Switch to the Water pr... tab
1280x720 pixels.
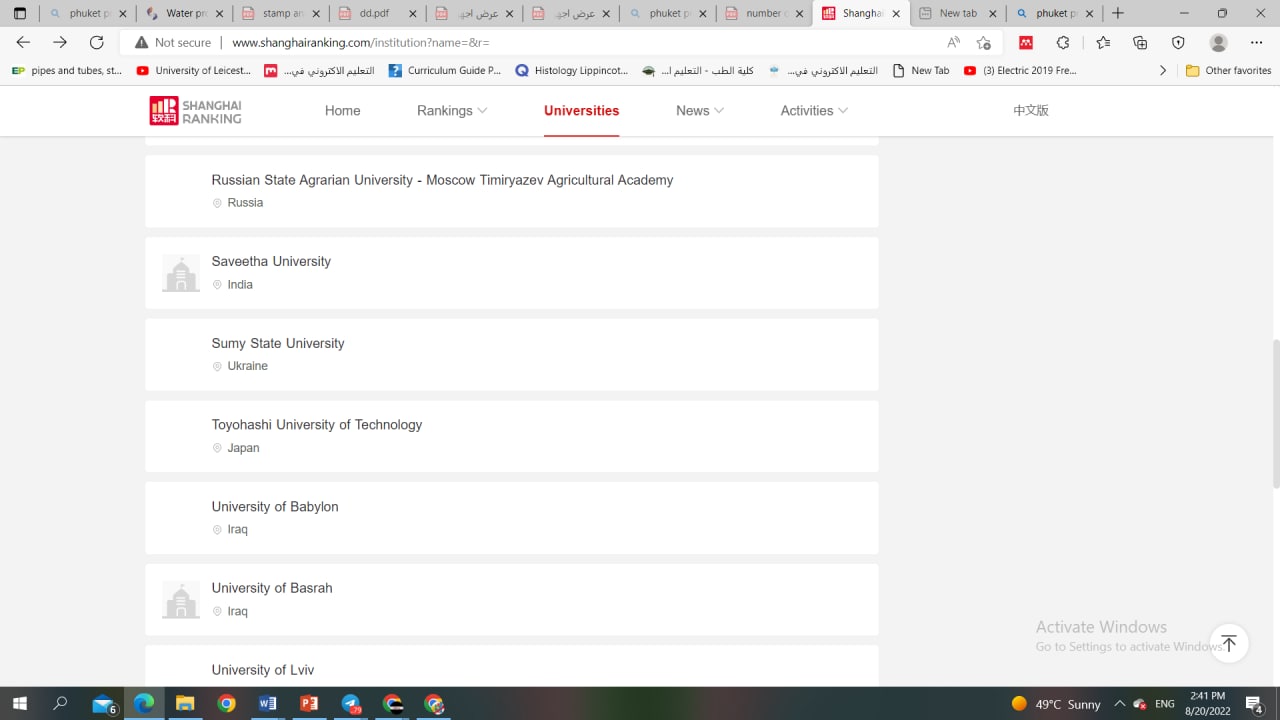pos(182,13)
